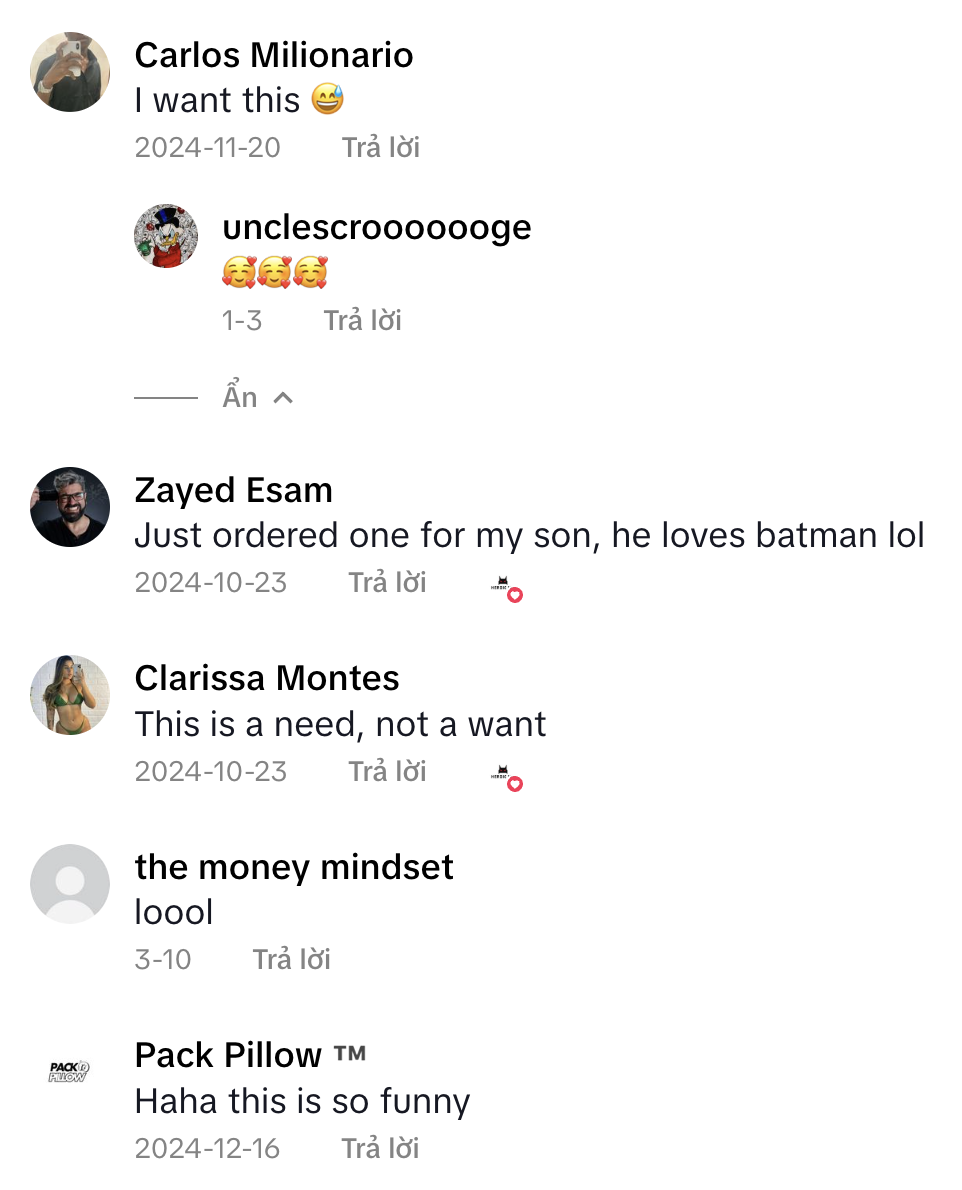
Task: Tap unclescrooooooge's Scrooge avatar
Action: [166, 236]
